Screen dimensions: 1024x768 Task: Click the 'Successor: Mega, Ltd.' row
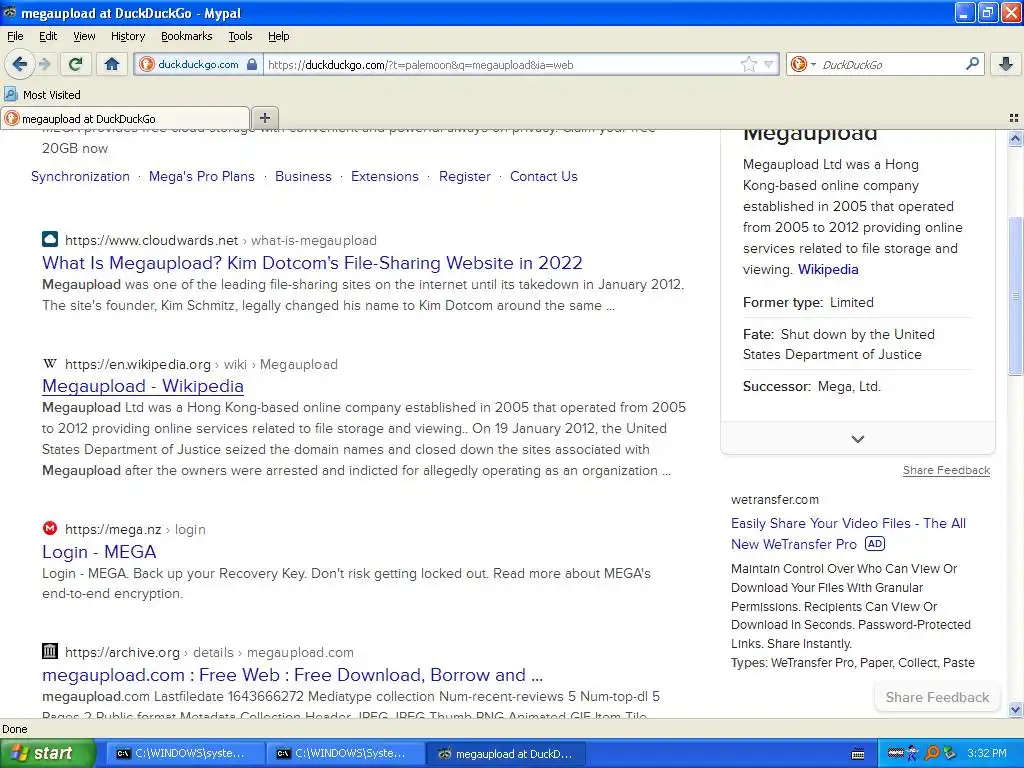click(812, 387)
